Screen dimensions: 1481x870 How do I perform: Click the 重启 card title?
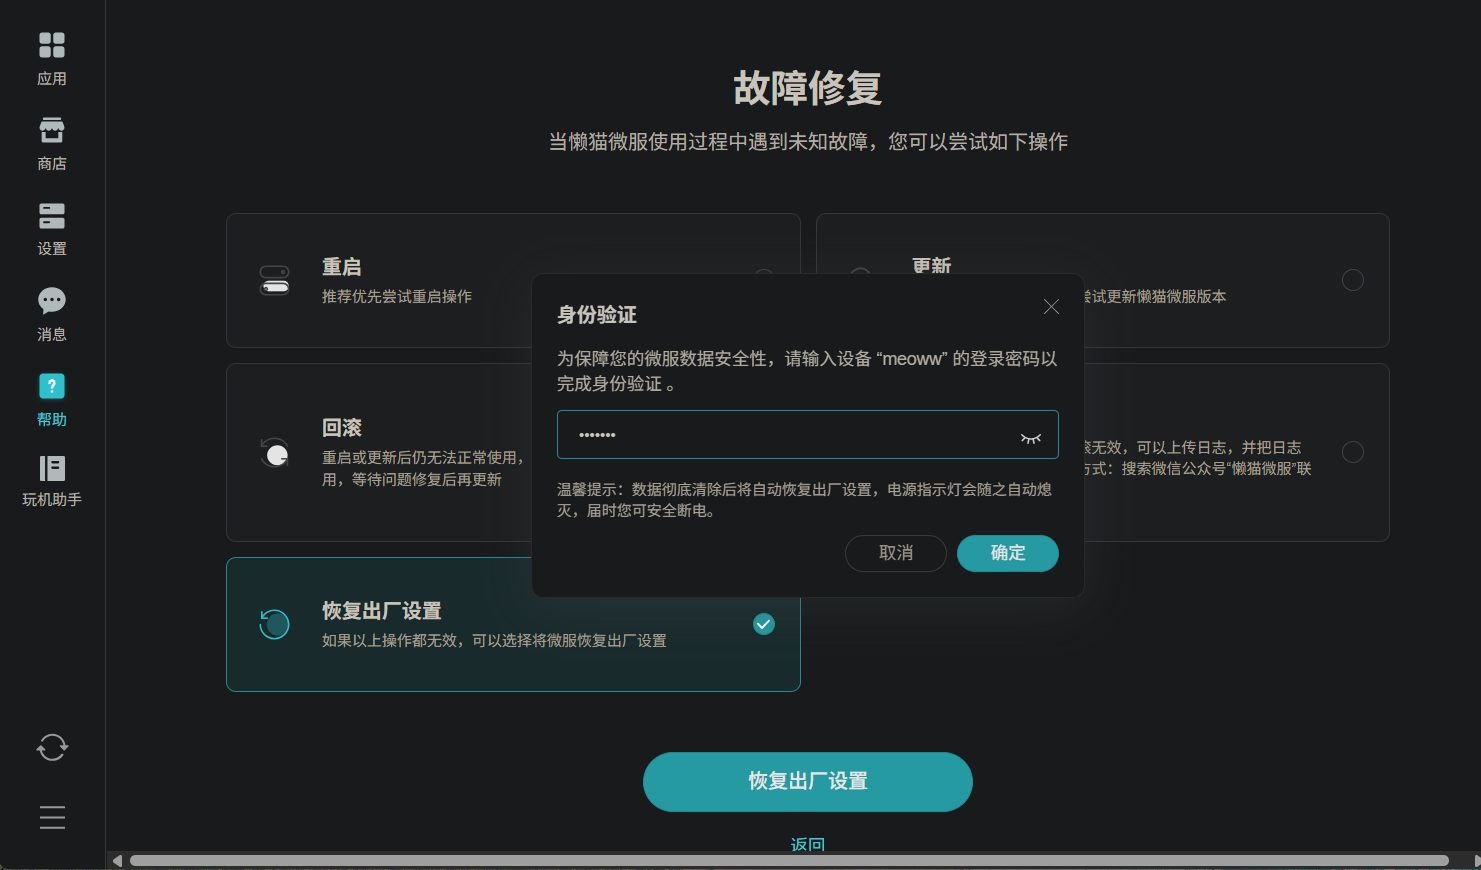(x=342, y=267)
